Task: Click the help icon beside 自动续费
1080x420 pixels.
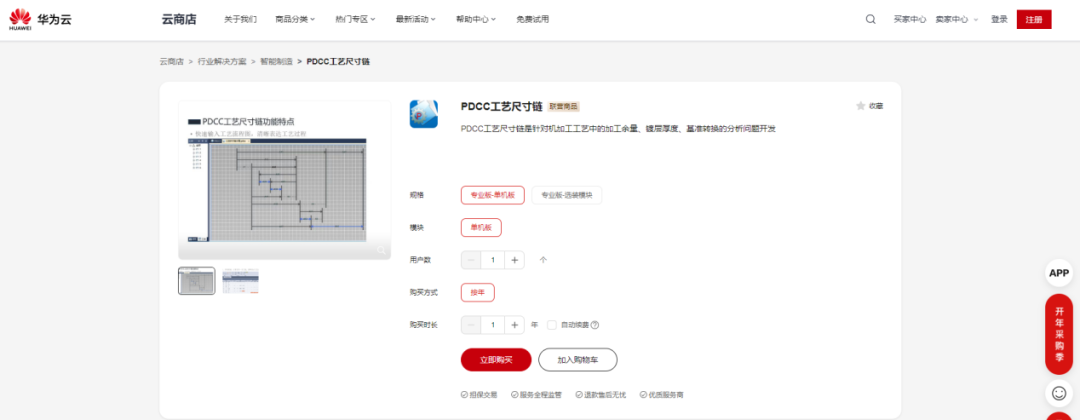Action: [594, 325]
